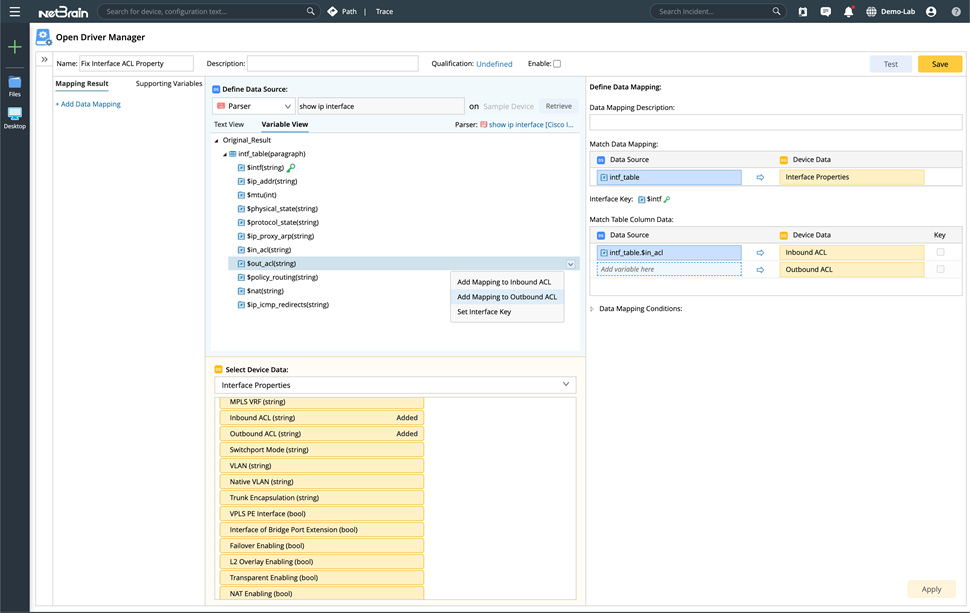Viewport: 970px width, 613px height.
Task: Click the Add Data Mapping link
Action: (88, 104)
